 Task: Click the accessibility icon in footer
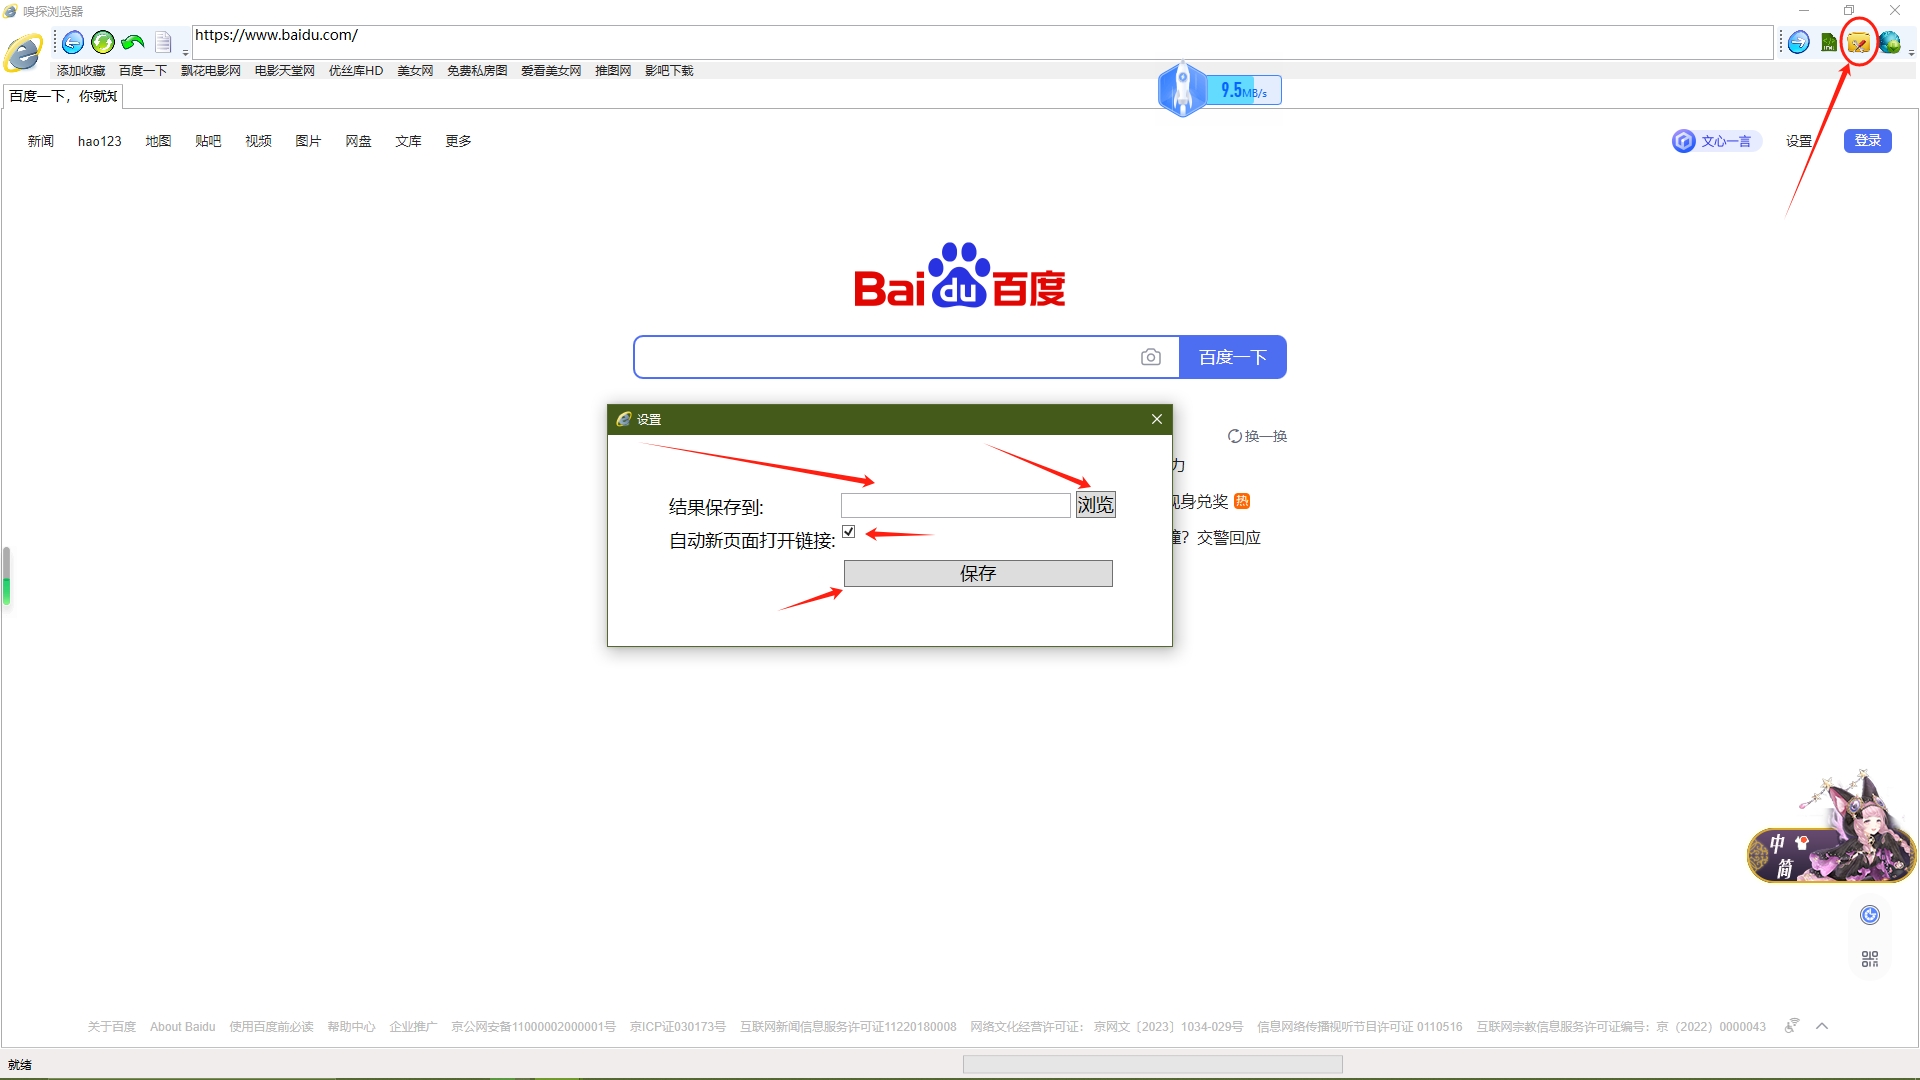coord(1792,1026)
